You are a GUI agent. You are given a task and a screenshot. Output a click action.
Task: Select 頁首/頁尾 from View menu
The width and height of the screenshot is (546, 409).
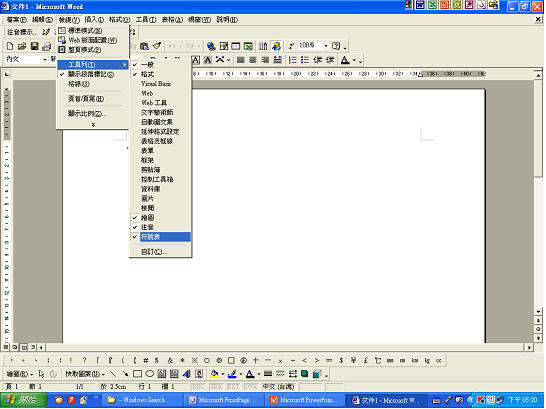(93, 99)
